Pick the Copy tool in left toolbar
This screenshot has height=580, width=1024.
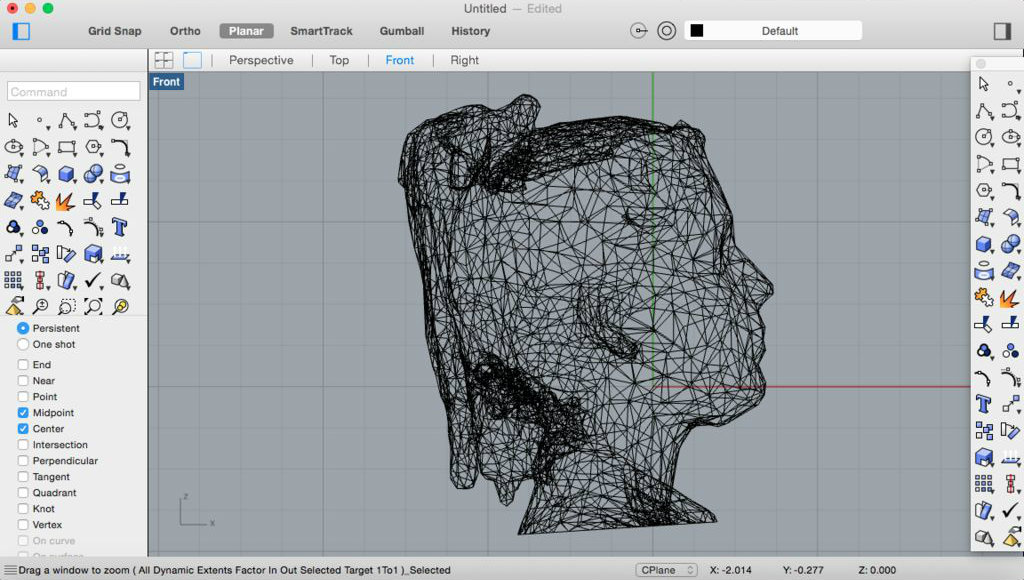(40, 254)
